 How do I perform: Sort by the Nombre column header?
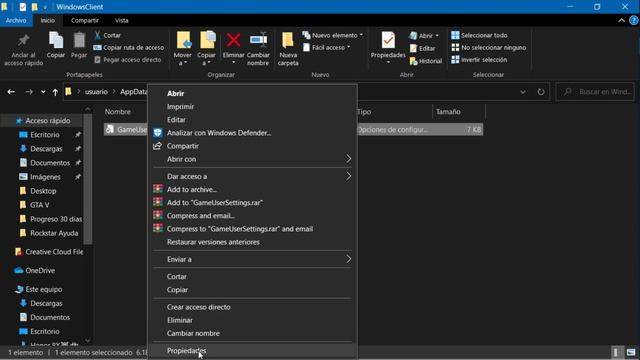(118, 111)
